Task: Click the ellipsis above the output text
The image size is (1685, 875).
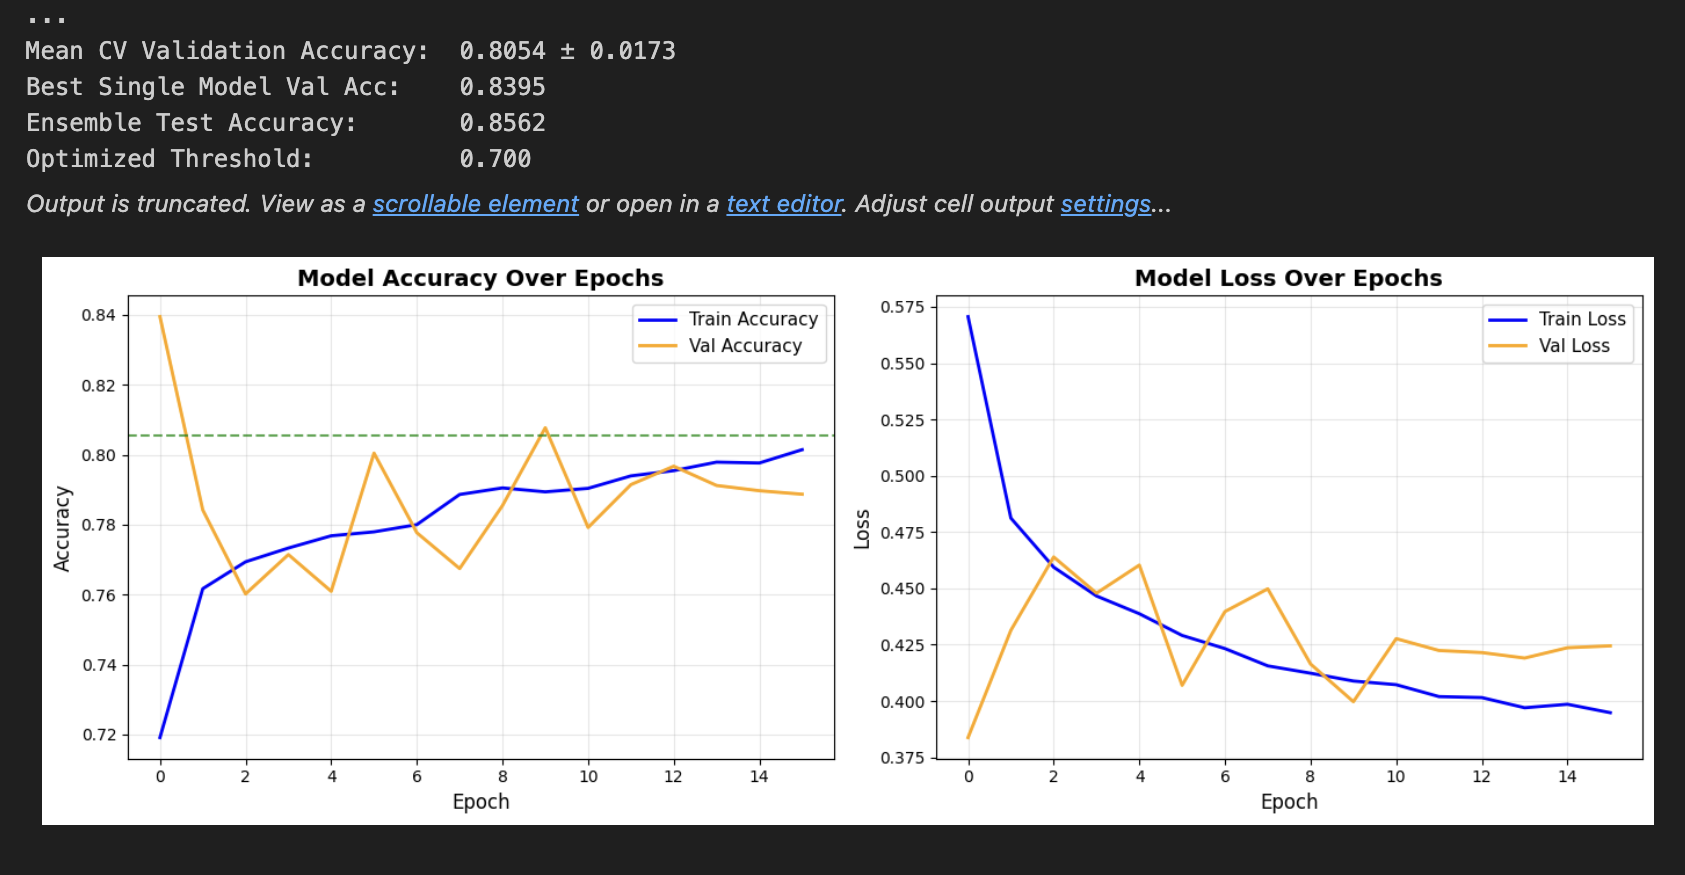Action: [x=46, y=19]
